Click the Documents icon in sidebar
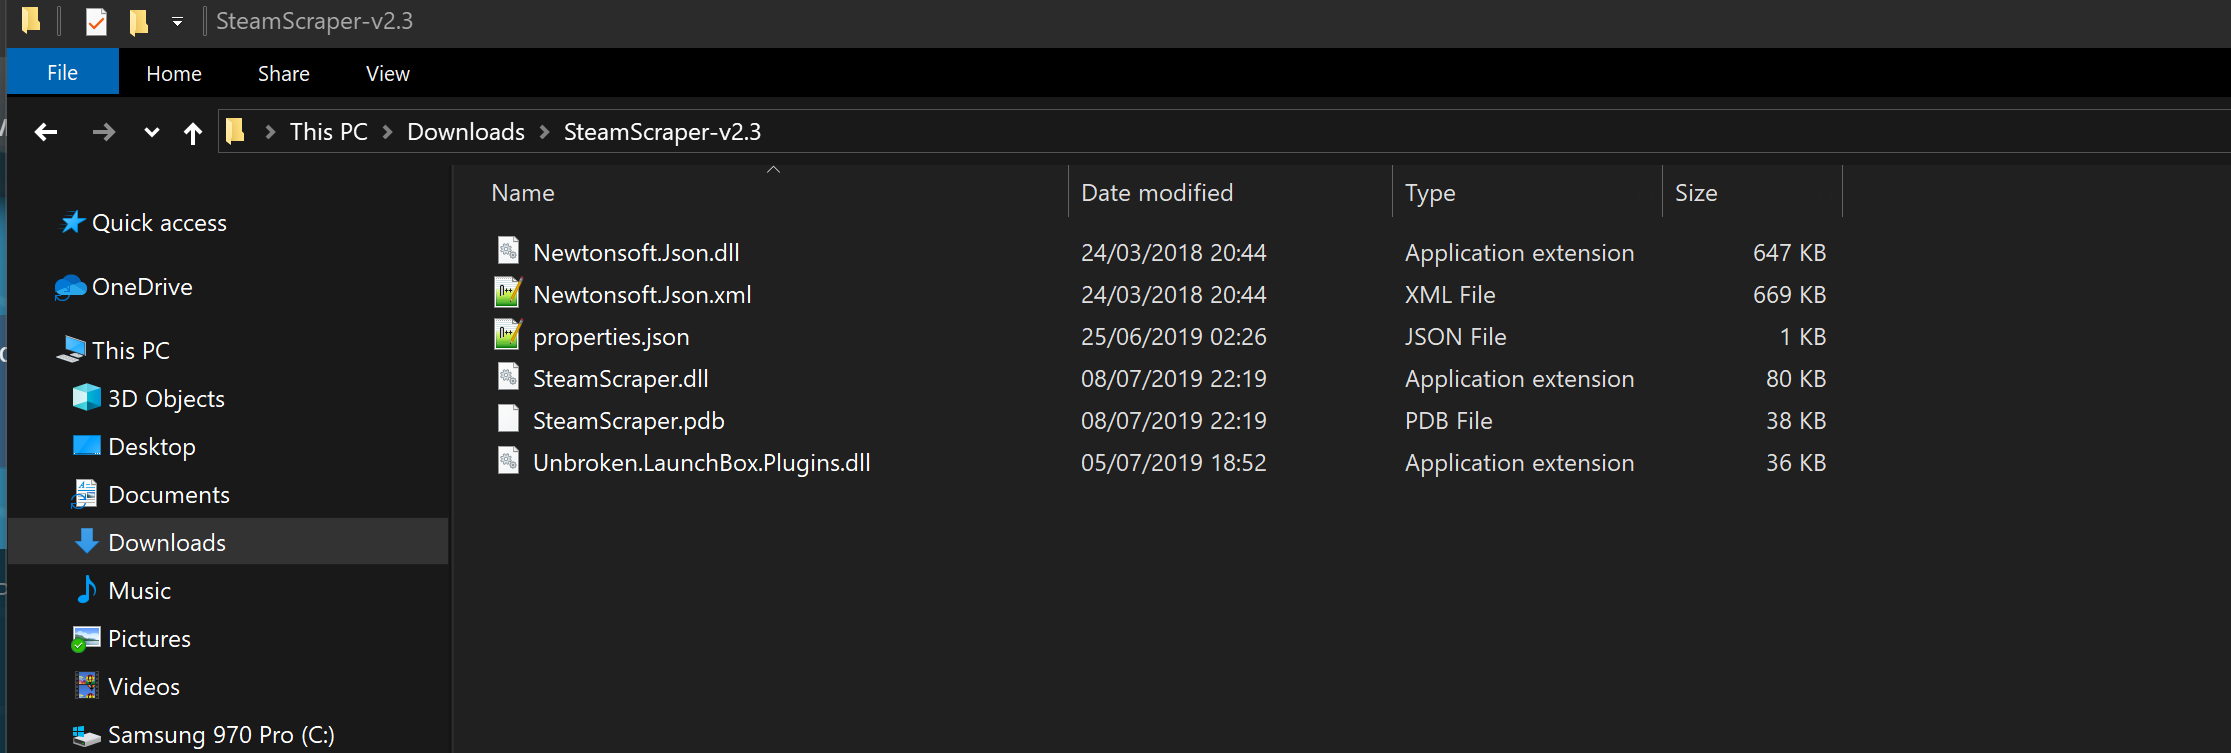 86,493
